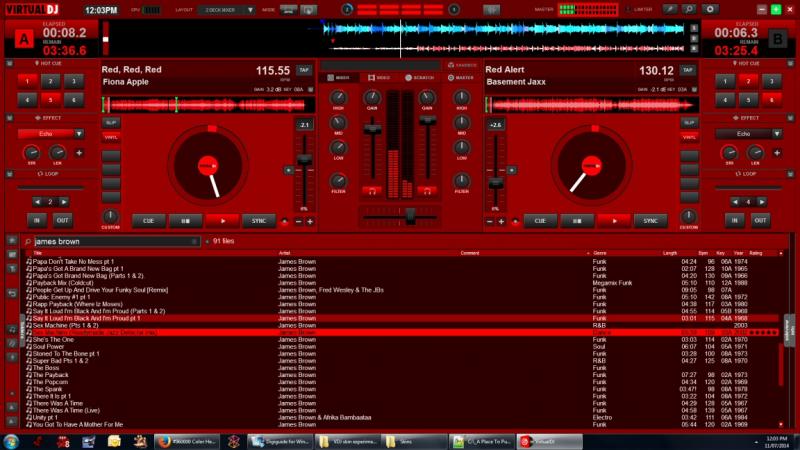Screen dimensions: 800x450
Task: Double loop length on deck A
Action: [x=64, y=202]
